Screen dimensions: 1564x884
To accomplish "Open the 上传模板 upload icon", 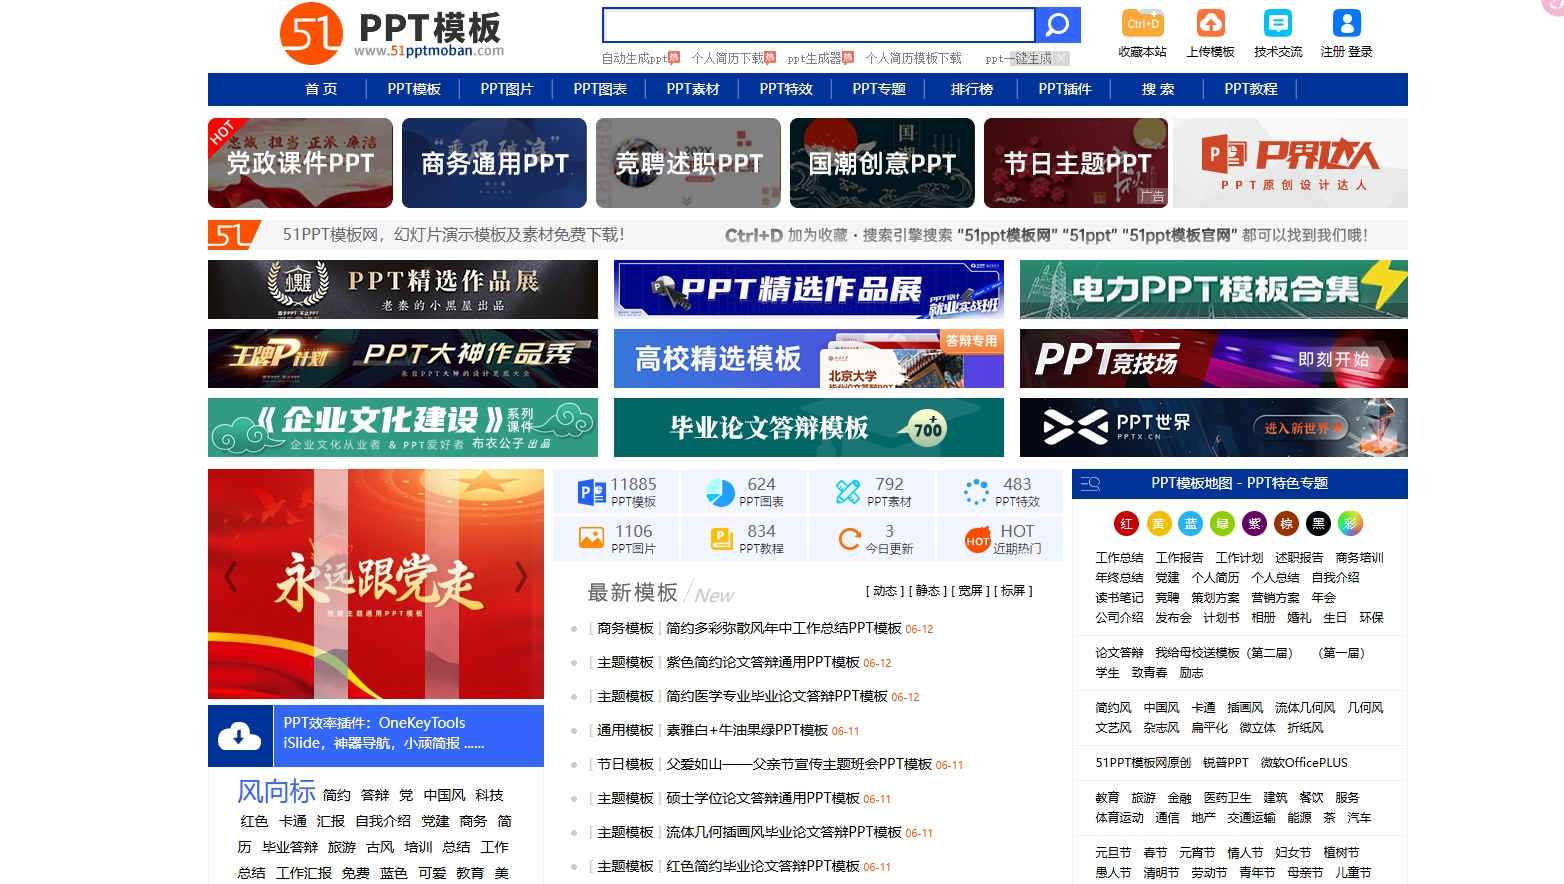I will coord(1211,23).
